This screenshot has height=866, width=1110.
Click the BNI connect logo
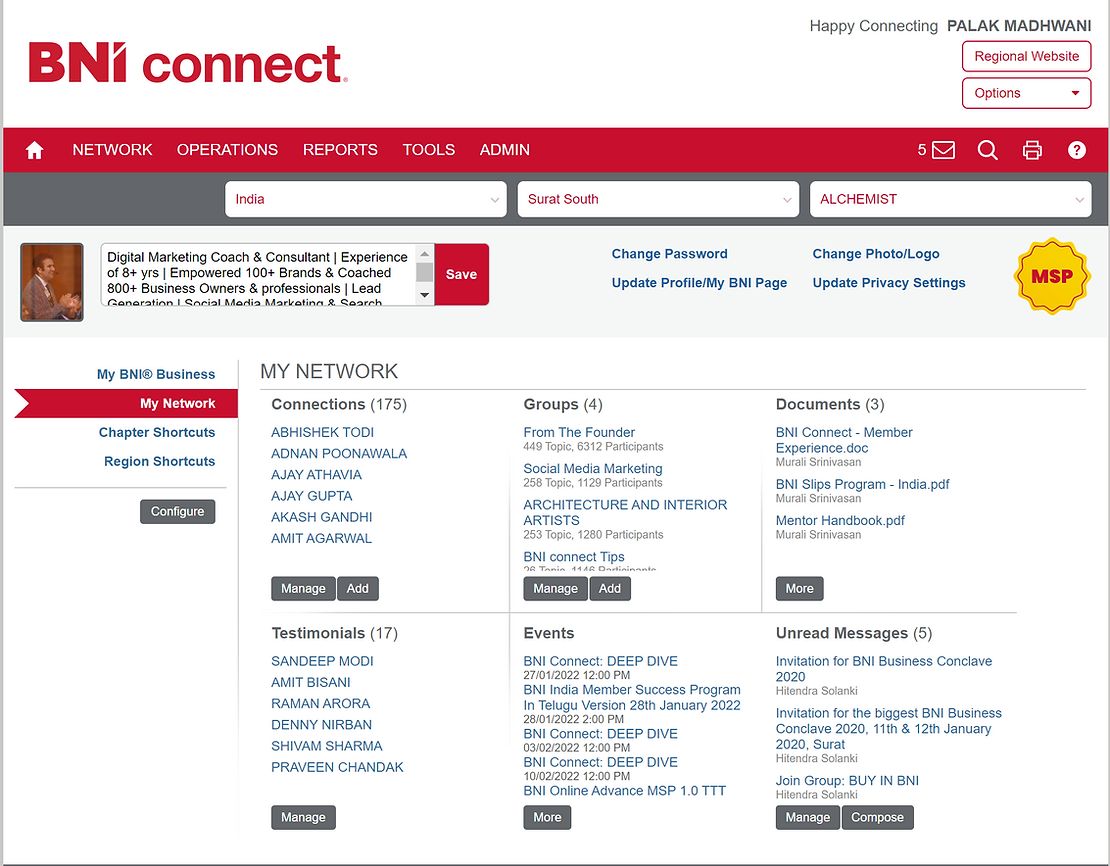click(188, 63)
